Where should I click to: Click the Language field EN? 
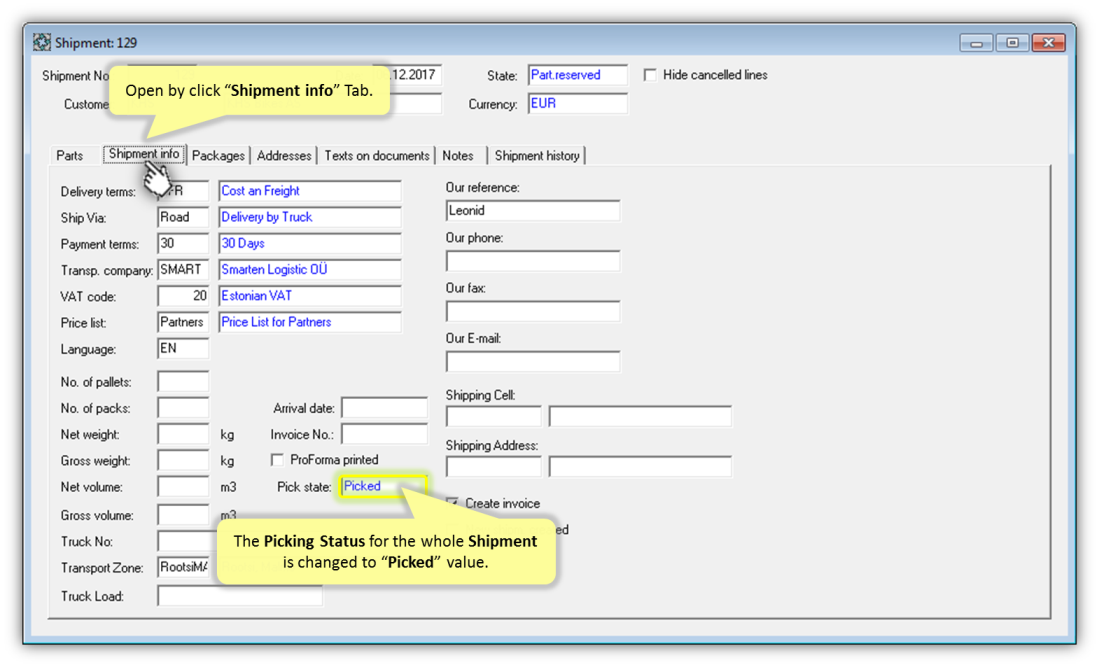tap(183, 349)
